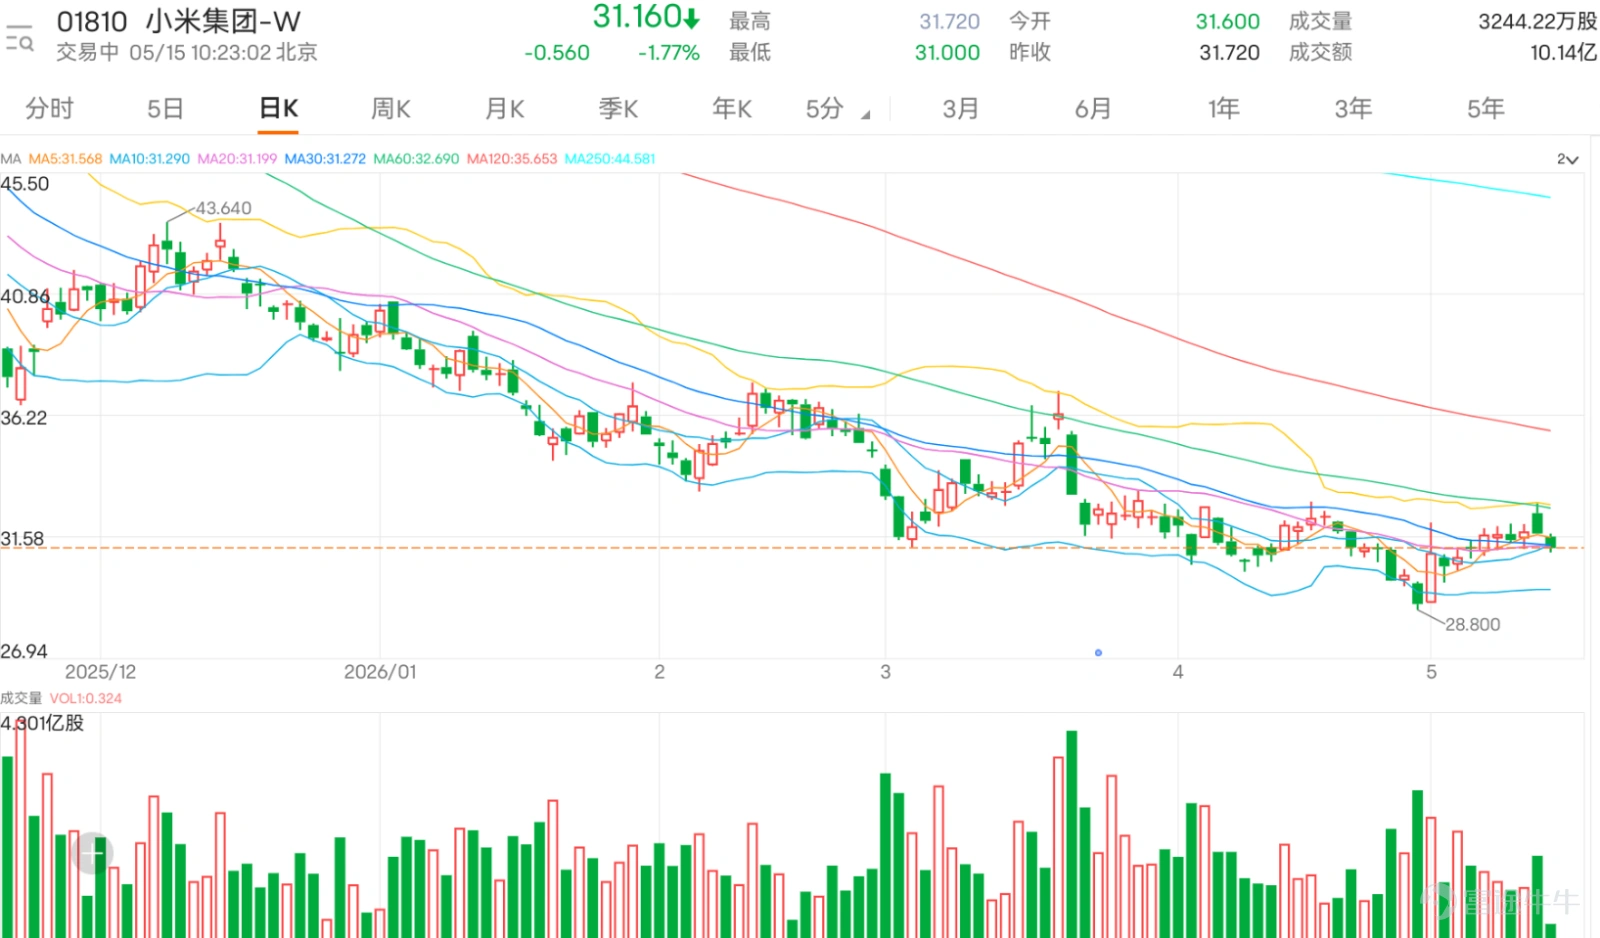
Task: Select the 日K daily candlestick tab
Action: point(279,108)
